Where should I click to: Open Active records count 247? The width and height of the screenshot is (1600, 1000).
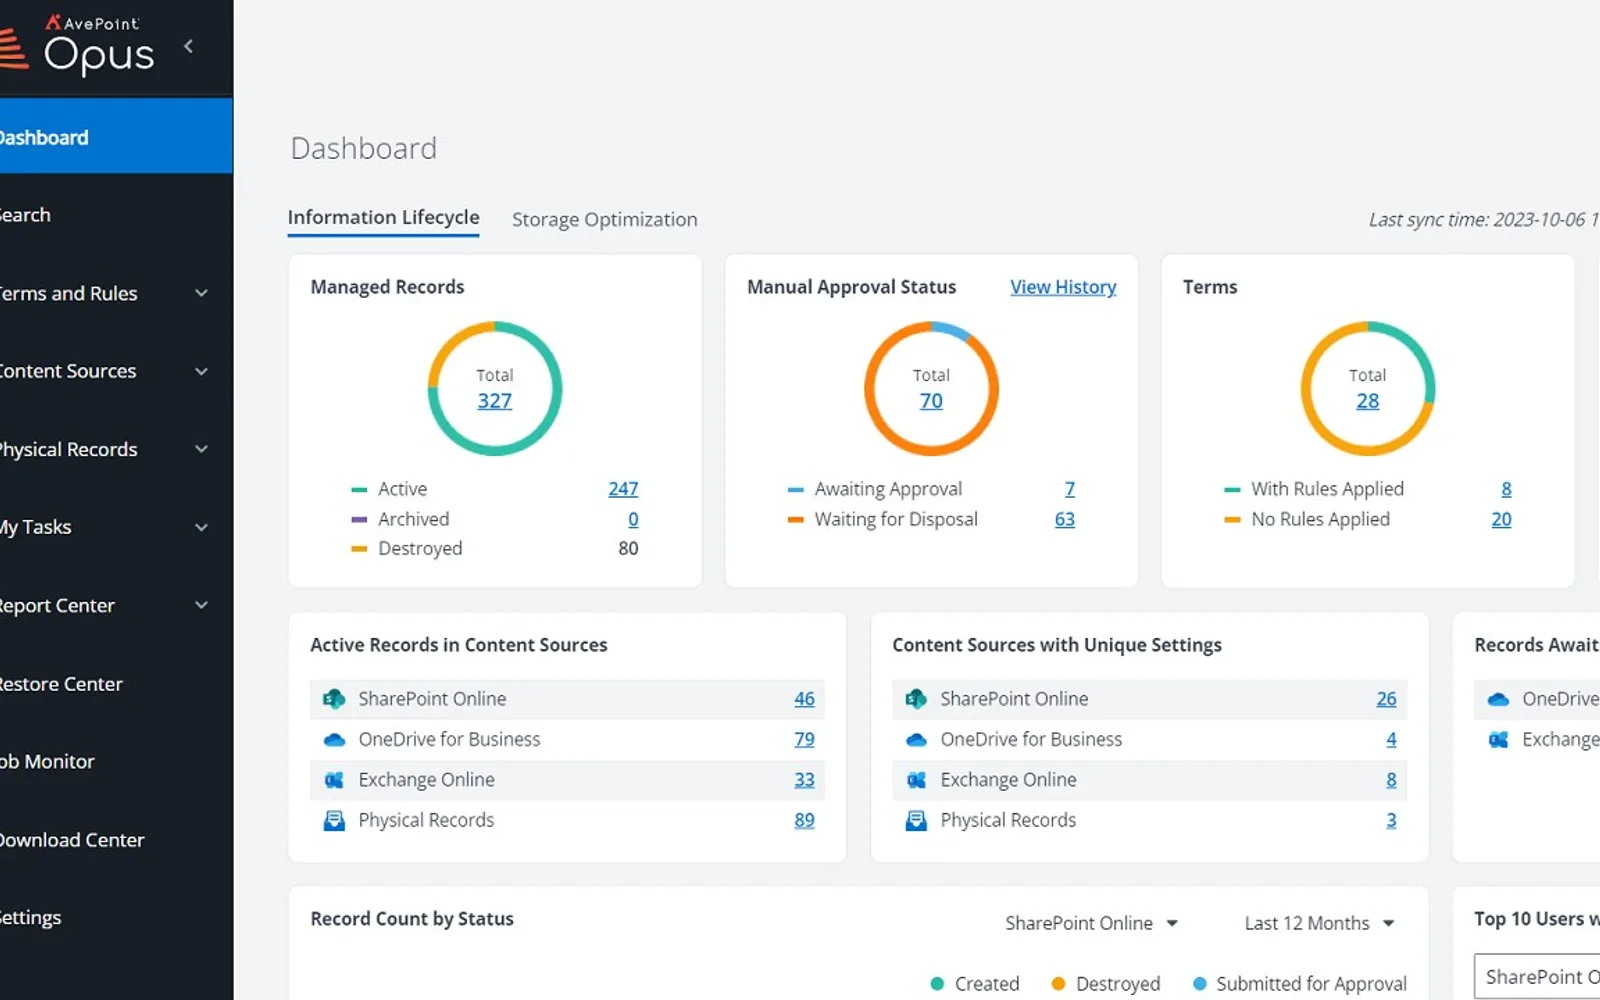623,489
